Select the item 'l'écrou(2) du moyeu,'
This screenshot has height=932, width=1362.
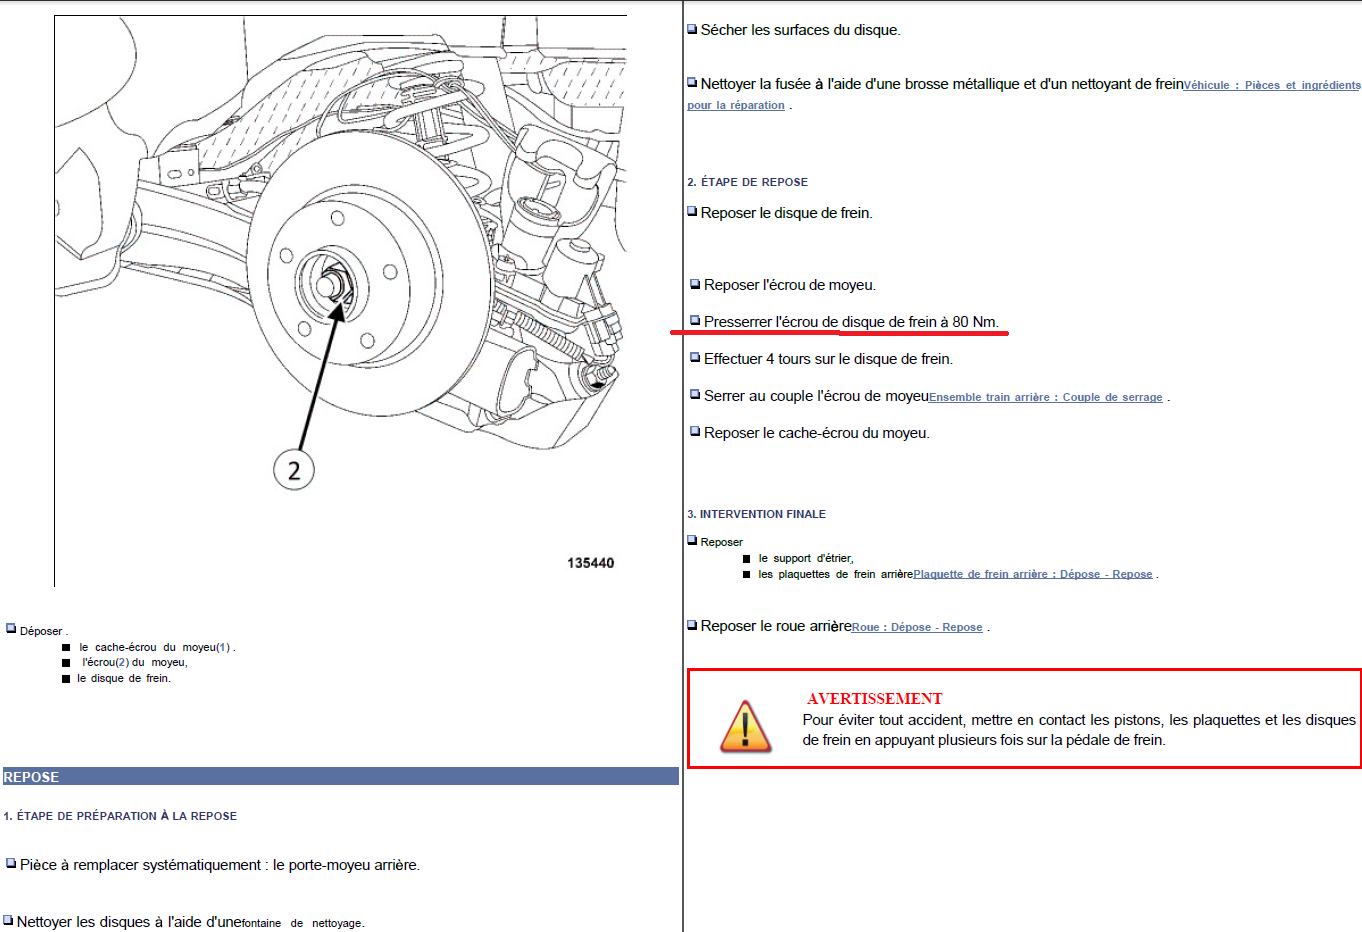(x=134, y=662)
